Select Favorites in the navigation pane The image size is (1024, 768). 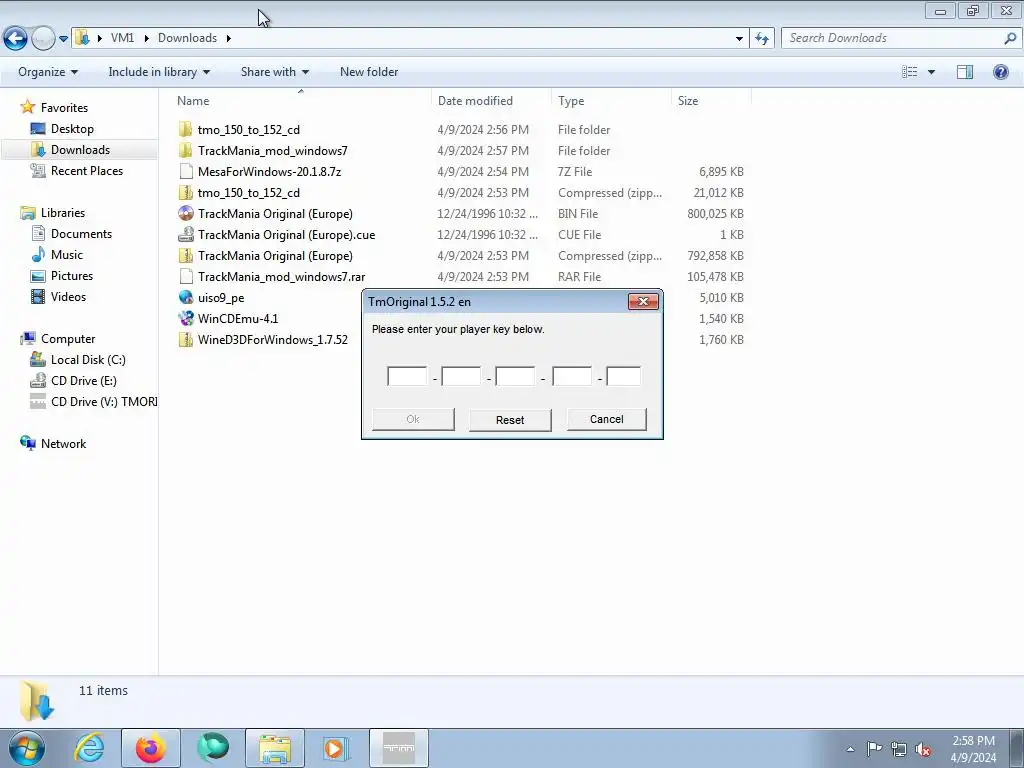[x=64, y=108]
